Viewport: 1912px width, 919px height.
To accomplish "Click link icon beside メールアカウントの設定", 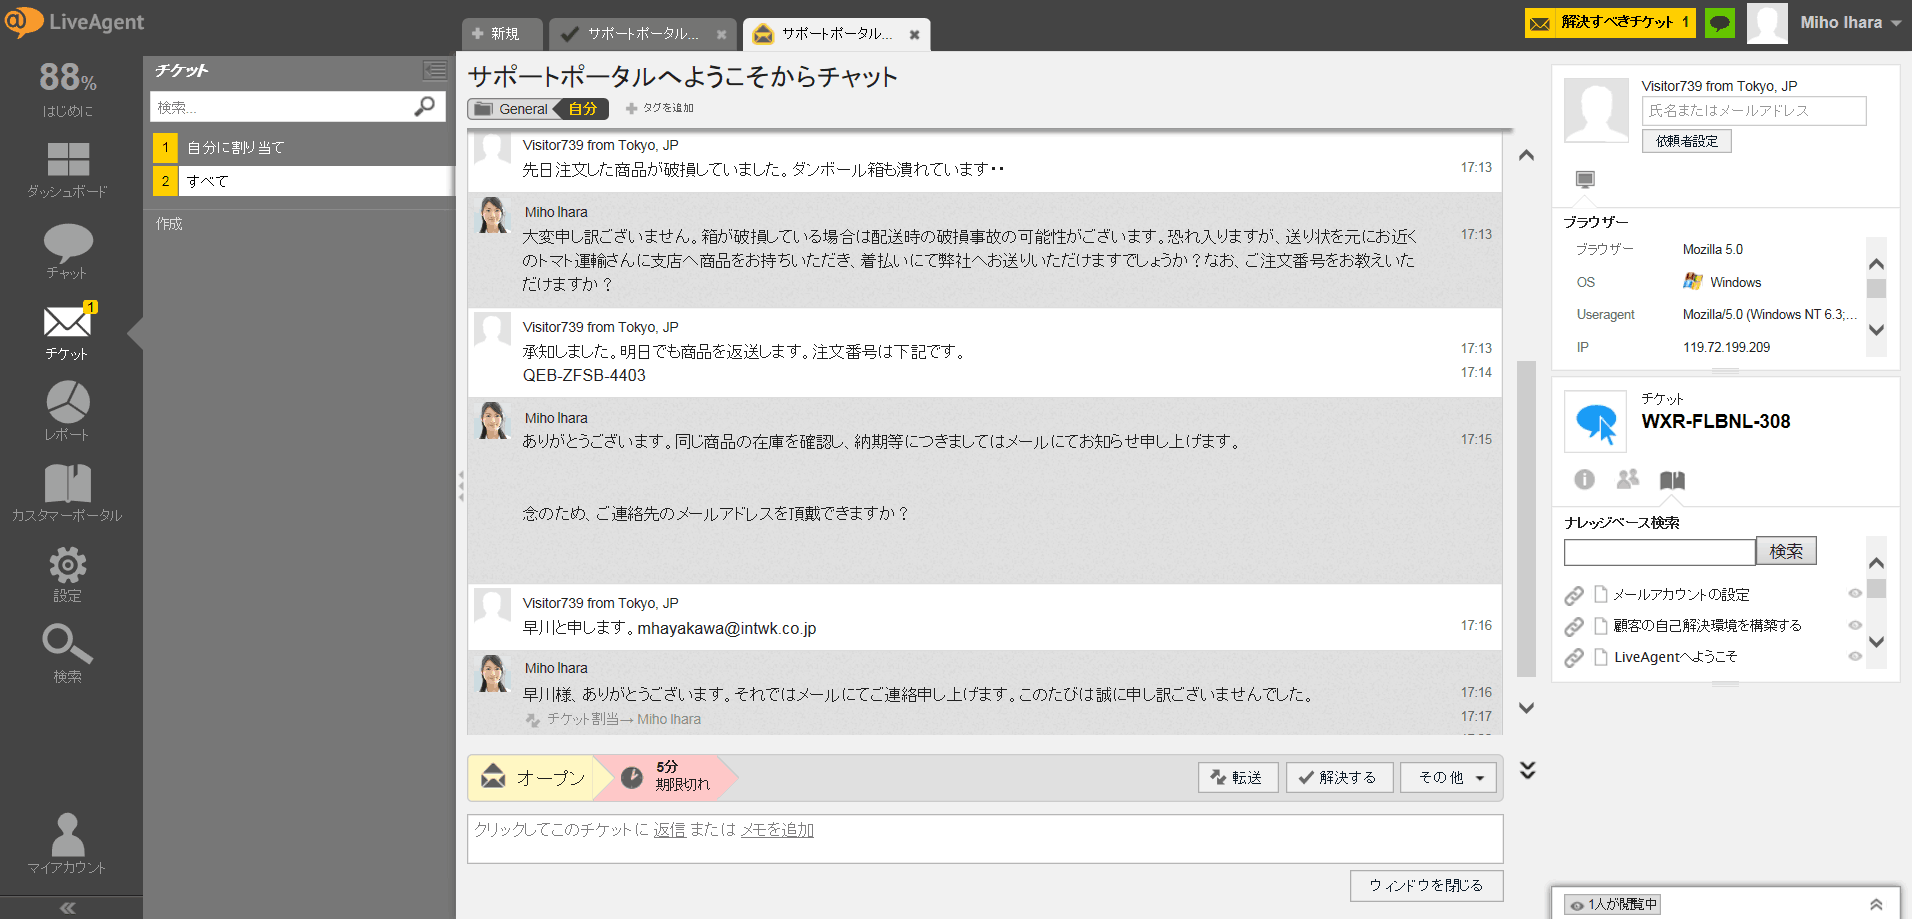I will click(x=1574, y=596).
